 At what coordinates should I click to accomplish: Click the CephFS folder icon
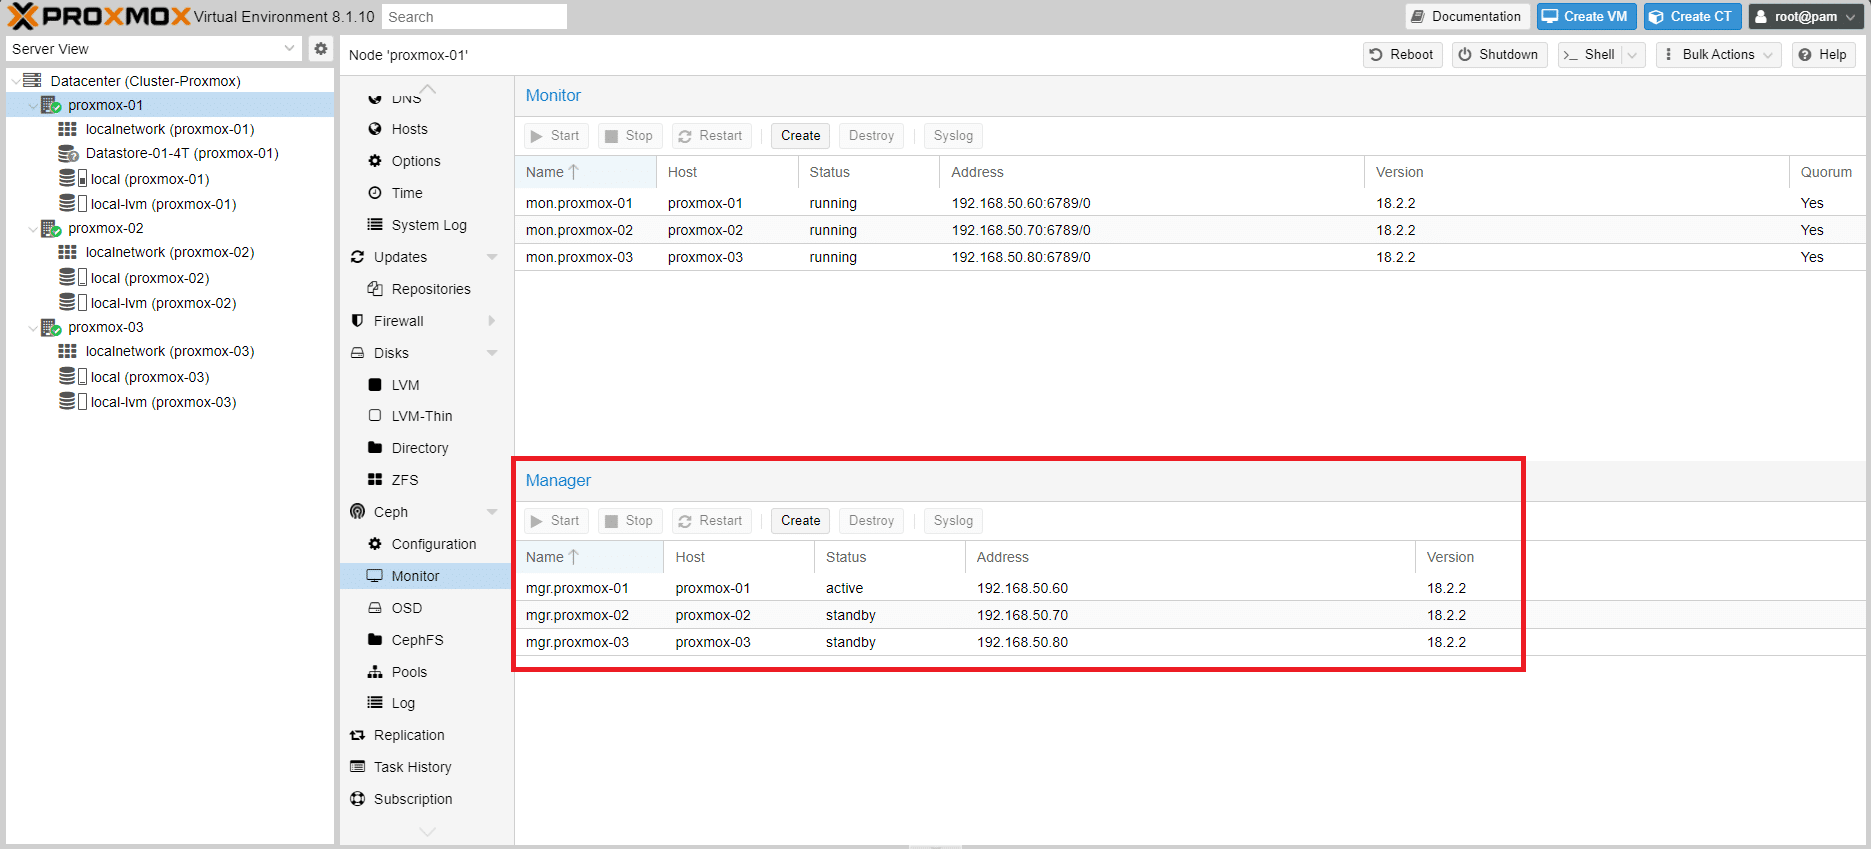(x=375, y=640)
